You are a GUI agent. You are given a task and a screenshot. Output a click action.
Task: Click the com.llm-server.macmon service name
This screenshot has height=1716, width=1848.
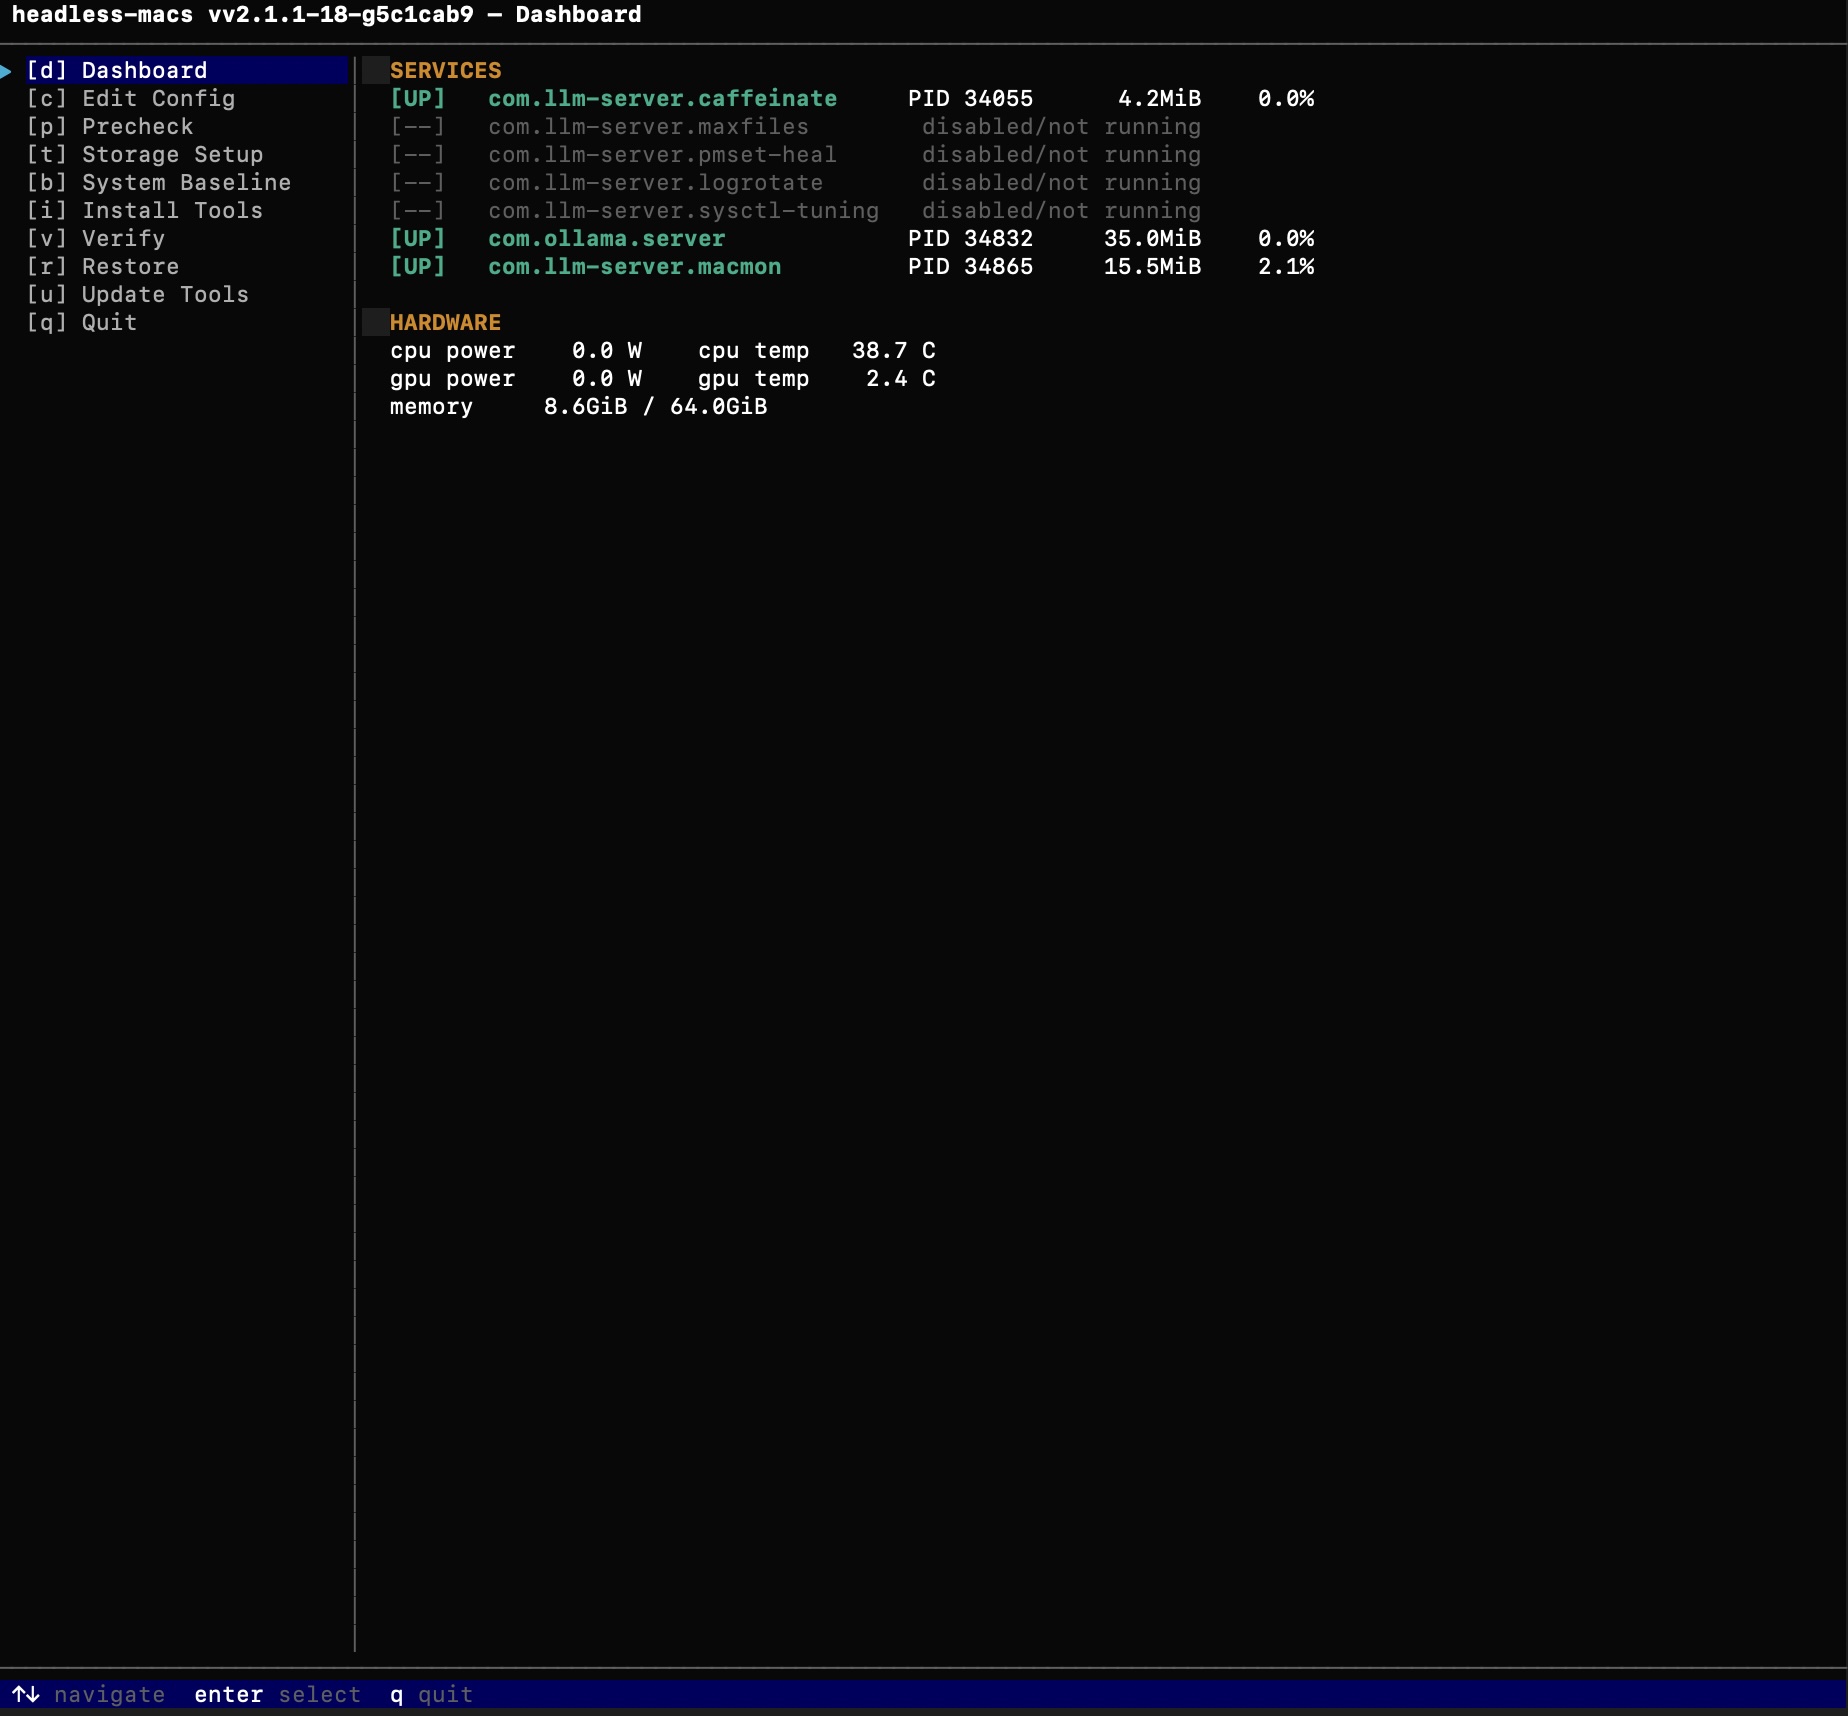pyautogui.click(x=635, y=266)
